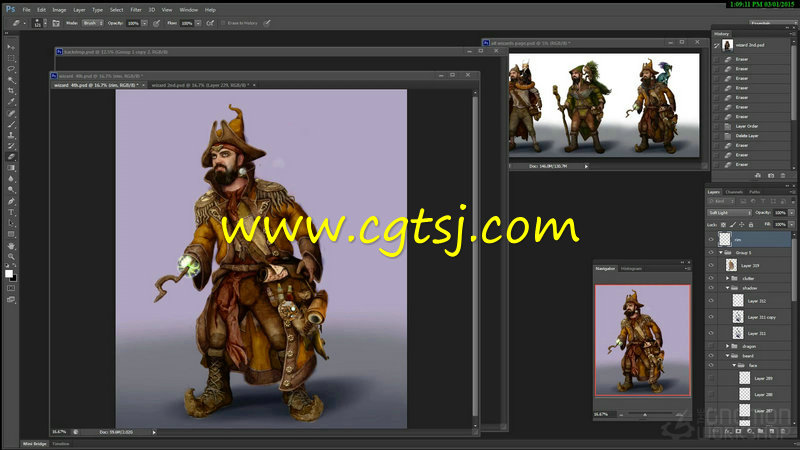Screen dimensions: 800x450
Task: Open the Image menu
Action: 59,10
